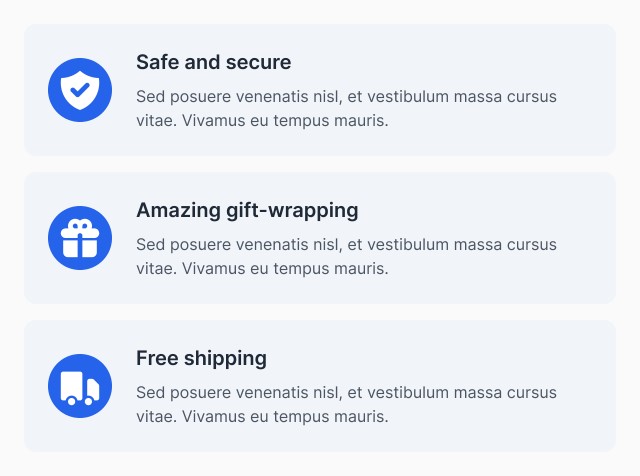Click the word "secure" in first heading
Viewport: 640px width, 476px height.
(258, 63)
